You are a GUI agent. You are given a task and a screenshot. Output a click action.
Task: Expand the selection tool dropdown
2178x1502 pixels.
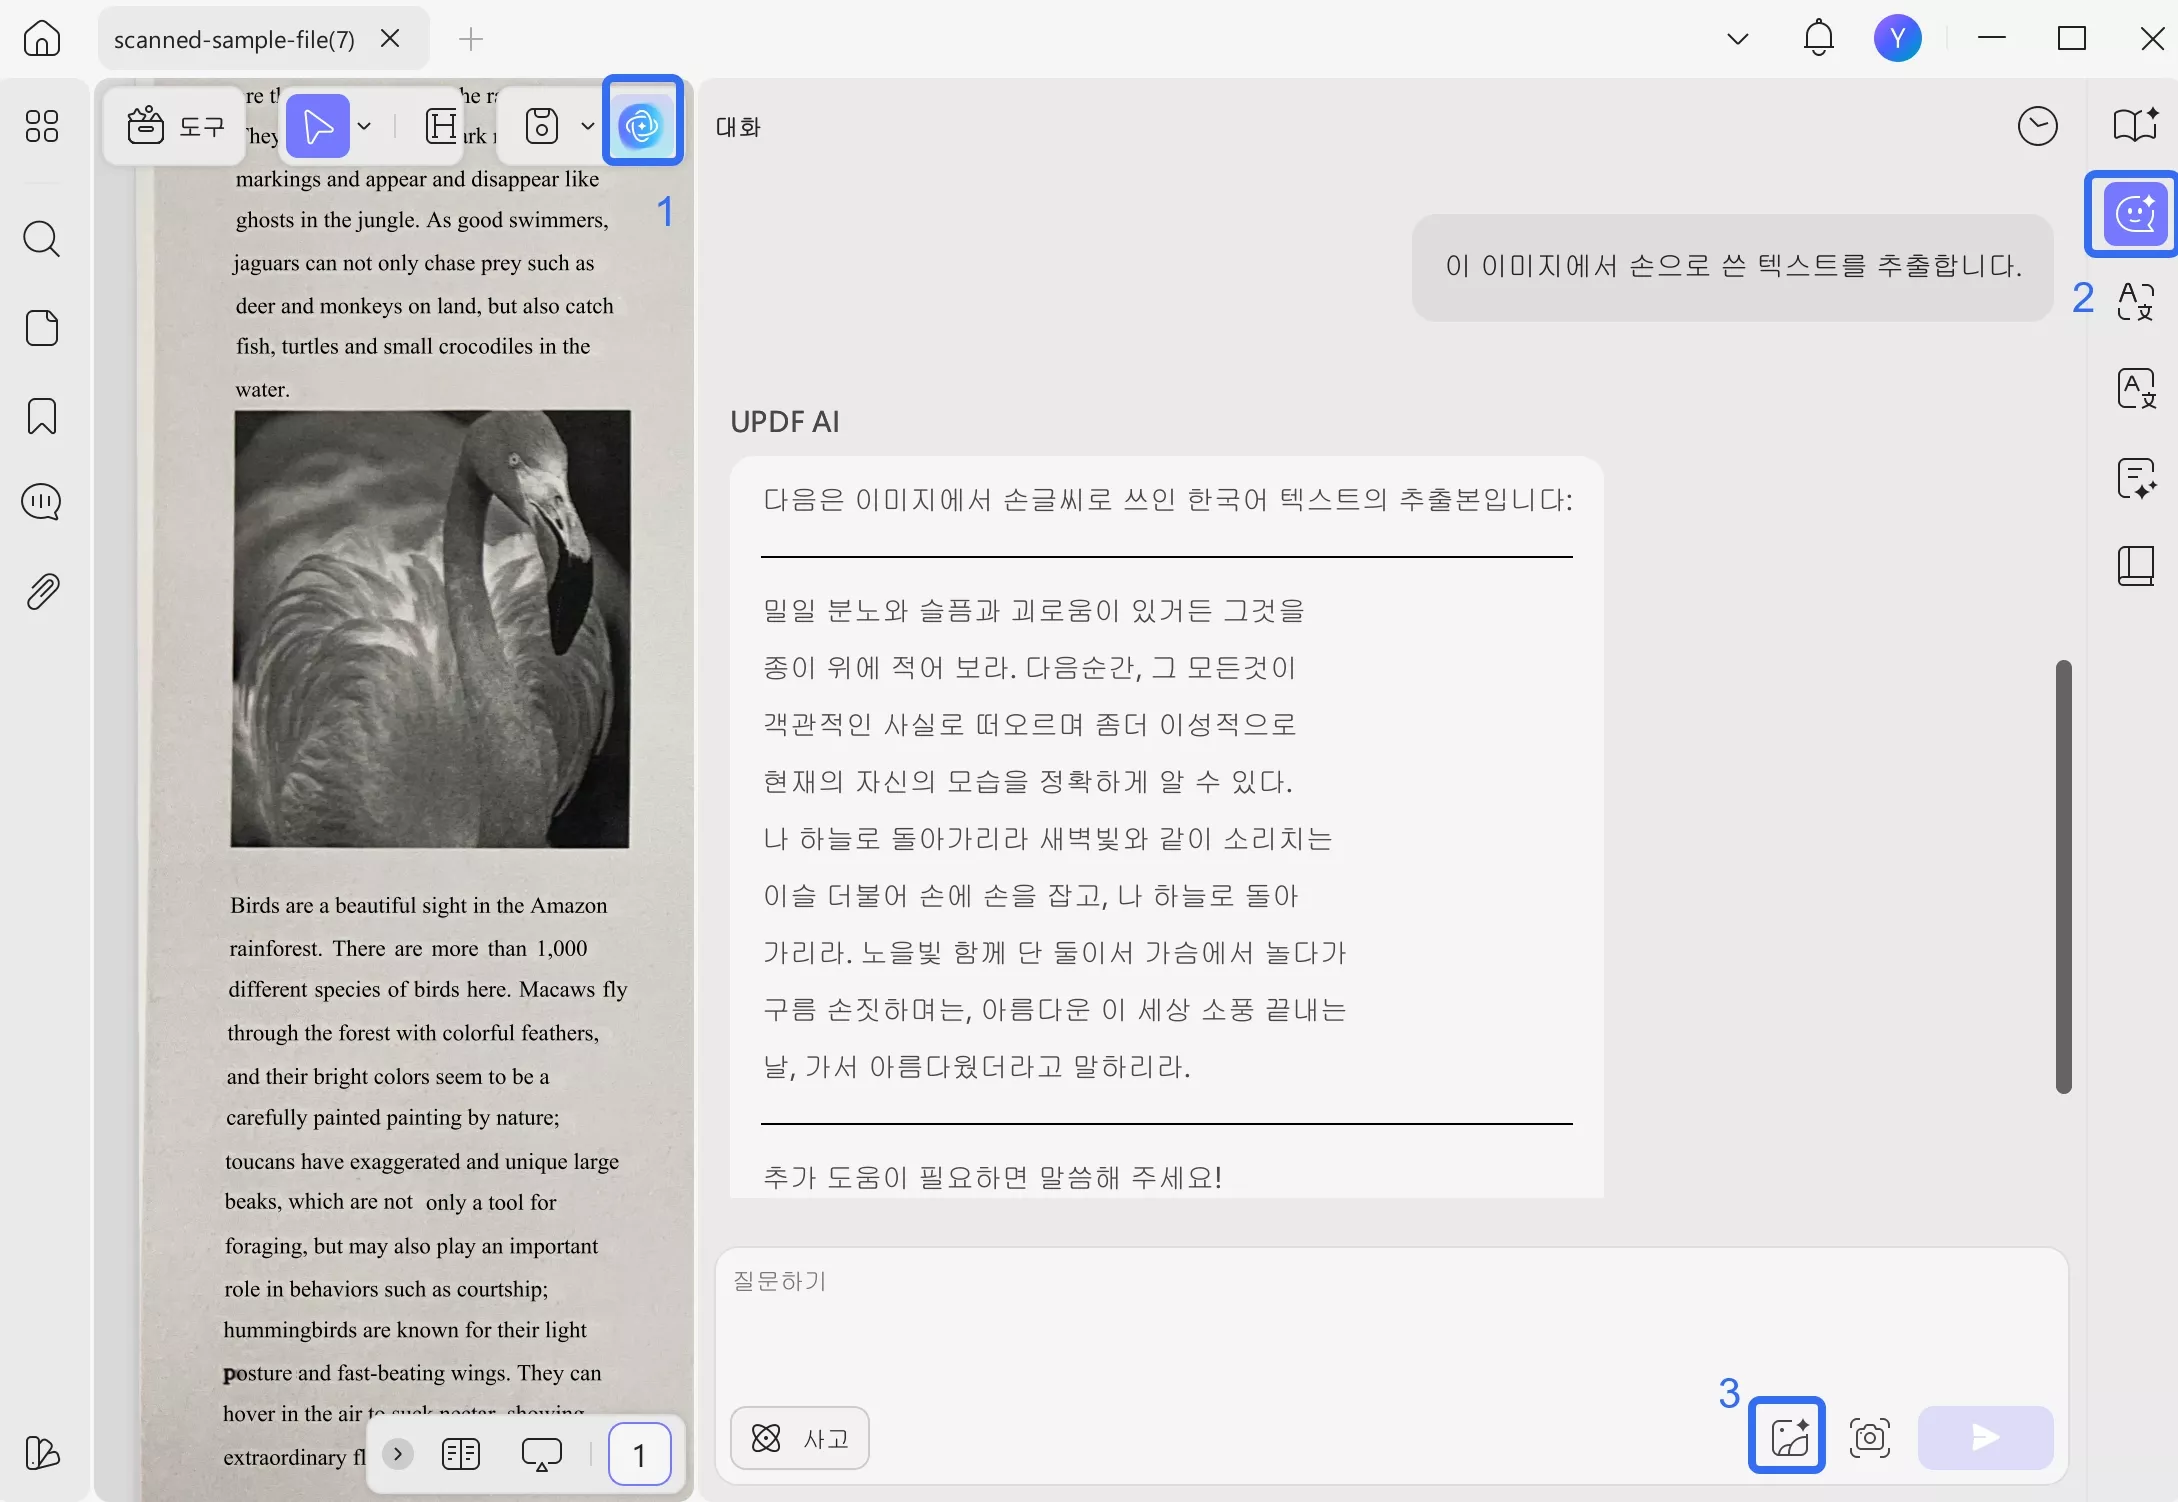click(364, 125)
